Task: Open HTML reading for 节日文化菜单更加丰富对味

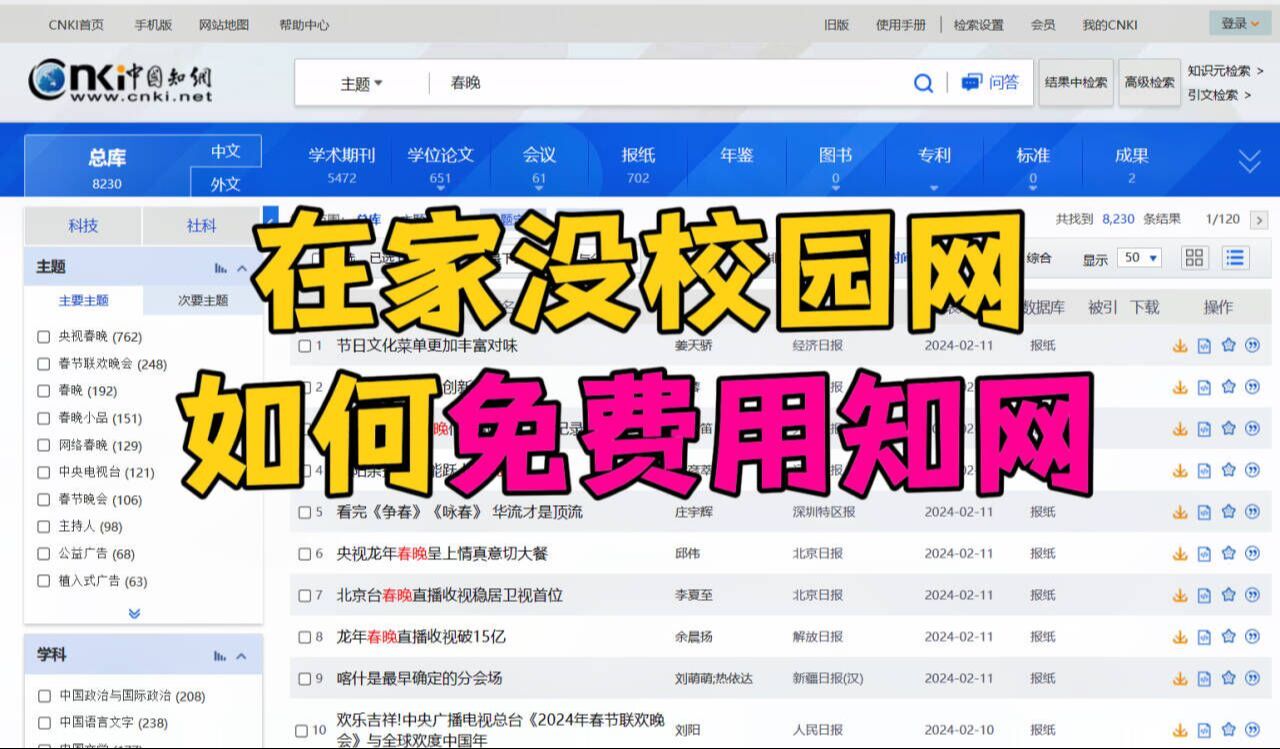Action: (x=1204, y=346)
